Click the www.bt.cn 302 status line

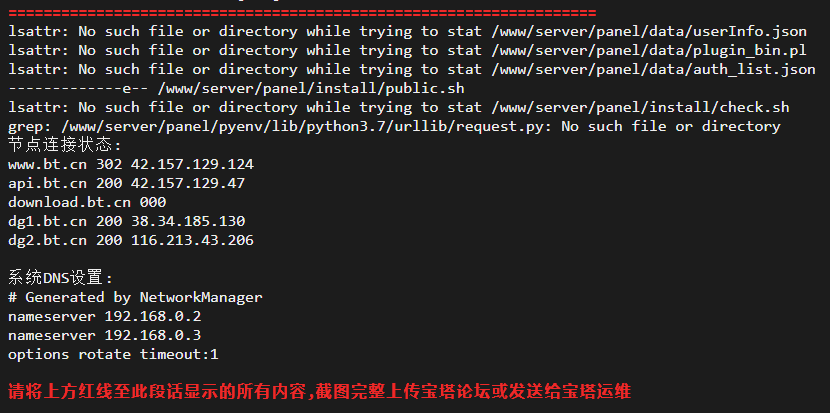tap(131, 165)
